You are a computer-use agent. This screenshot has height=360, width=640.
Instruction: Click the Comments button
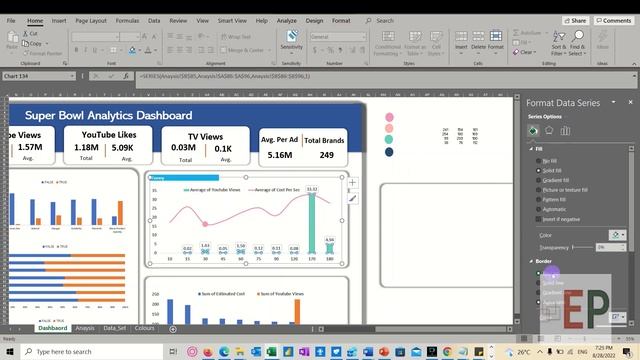(x=613, y=20)
